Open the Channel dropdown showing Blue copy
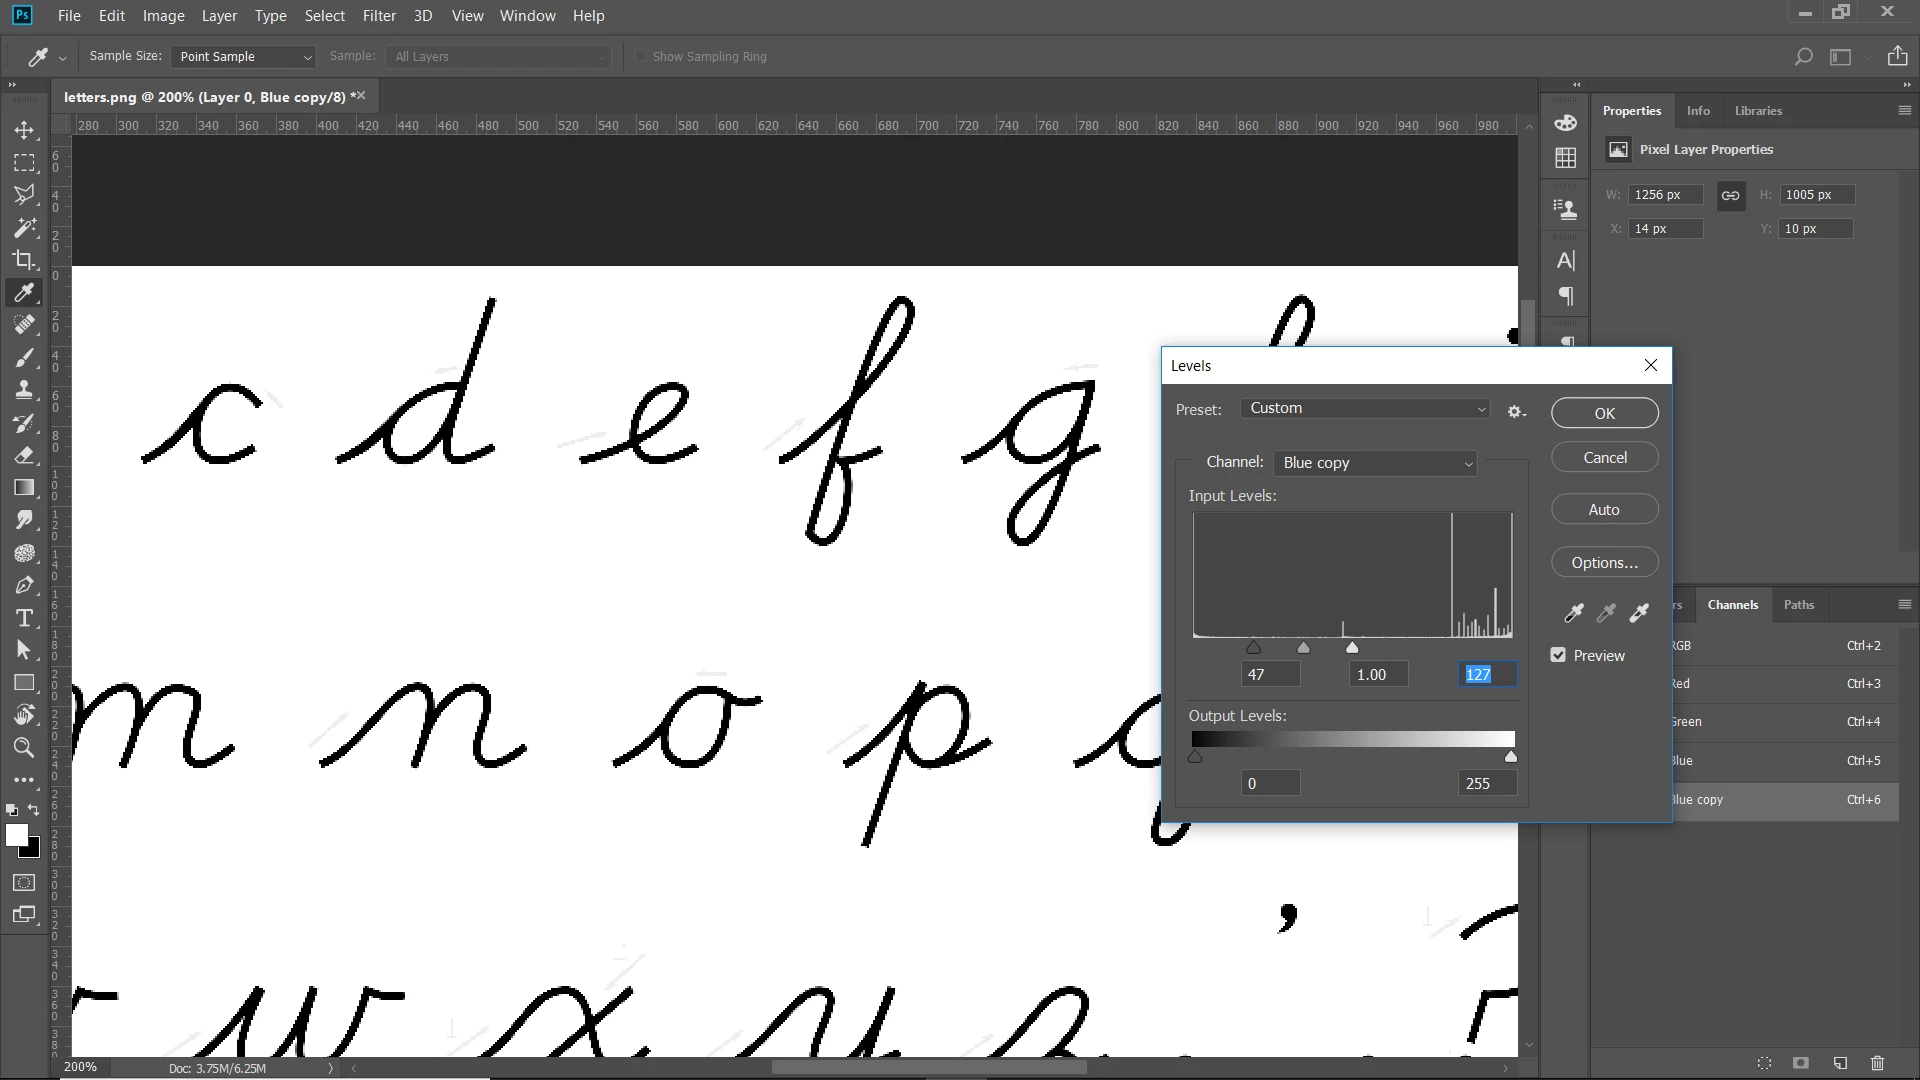Screen dimensions: 1920x1080 (x=1375, y=463)
